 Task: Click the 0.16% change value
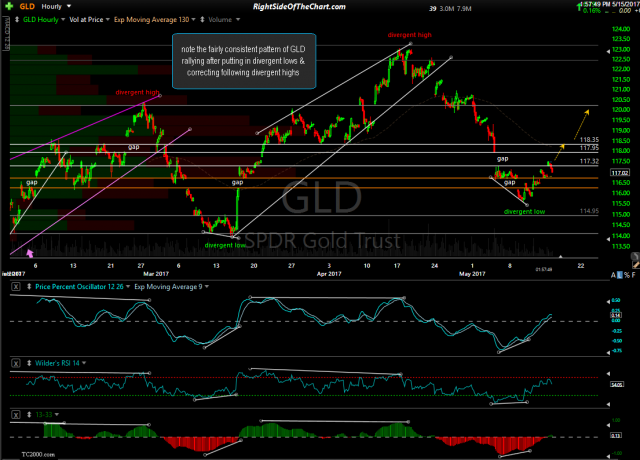592,11
